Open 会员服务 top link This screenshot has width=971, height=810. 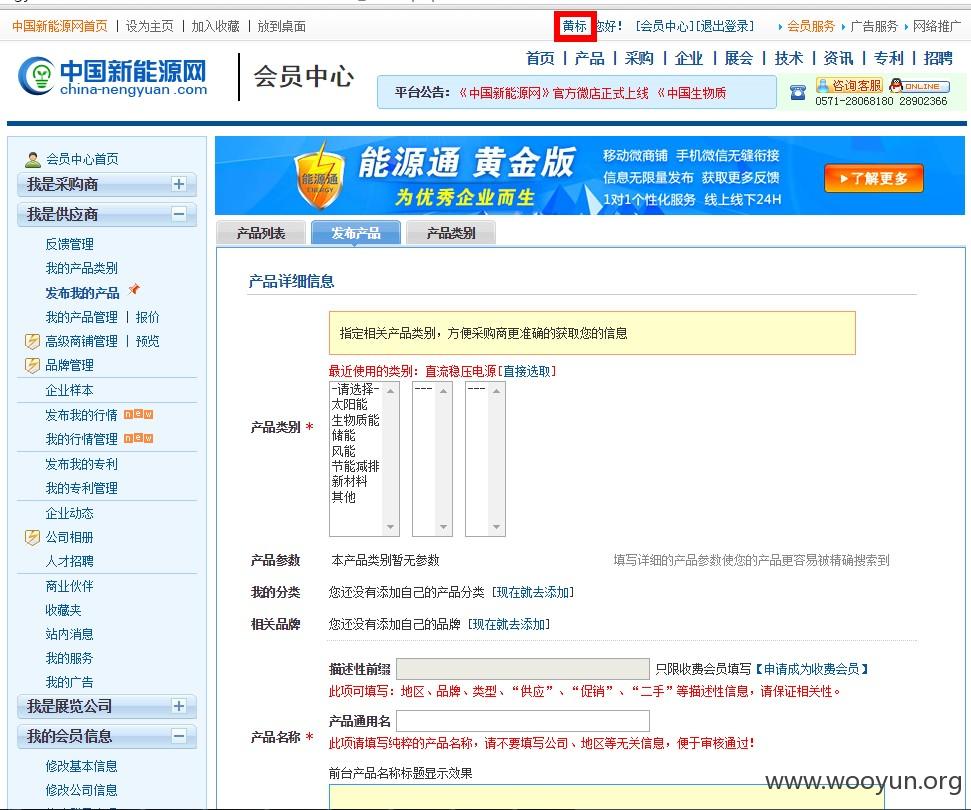click(811, 26)
